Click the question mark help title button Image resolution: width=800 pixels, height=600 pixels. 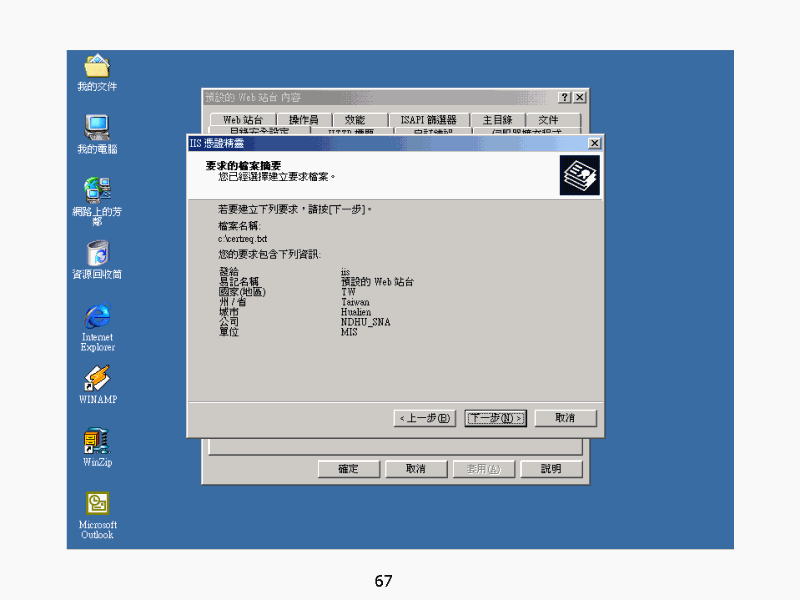pos(564,97)
